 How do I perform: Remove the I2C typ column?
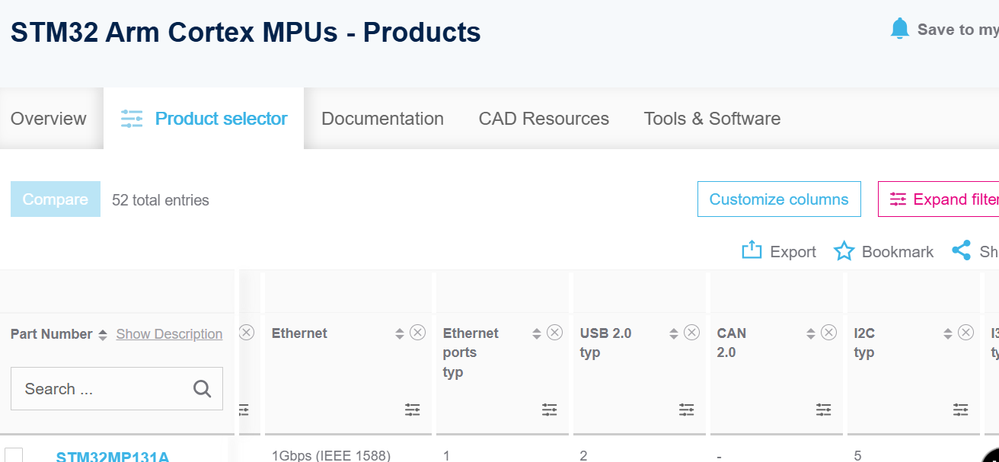click(x=966, y=333)
